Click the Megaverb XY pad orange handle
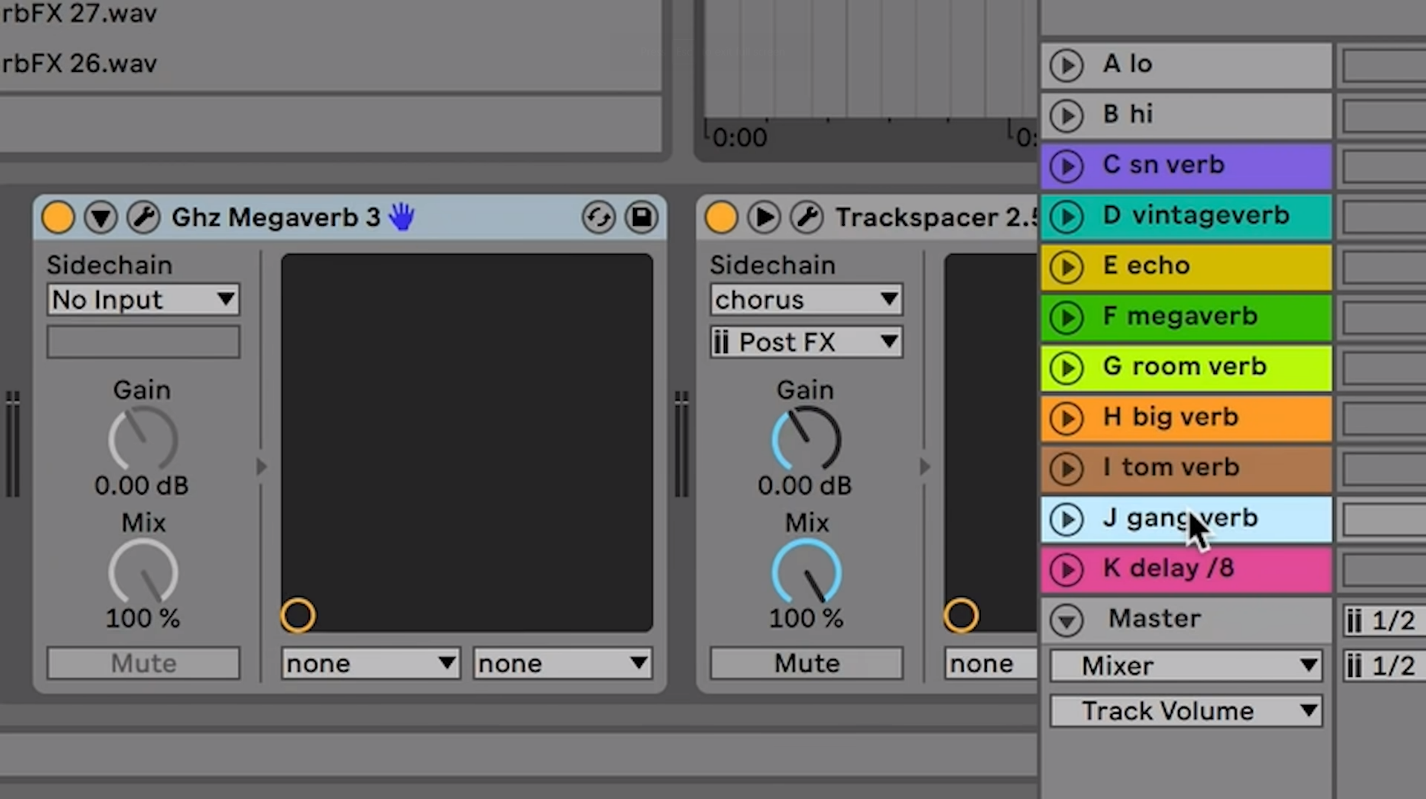 pyautogui.click(x=298, y=615)
